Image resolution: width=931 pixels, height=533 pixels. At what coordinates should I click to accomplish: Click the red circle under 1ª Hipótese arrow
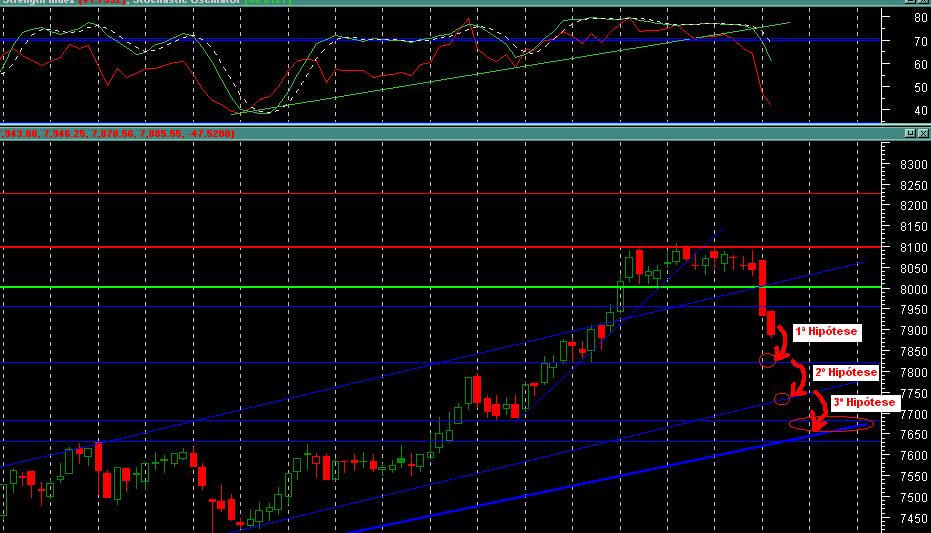[x=767, y=360]
